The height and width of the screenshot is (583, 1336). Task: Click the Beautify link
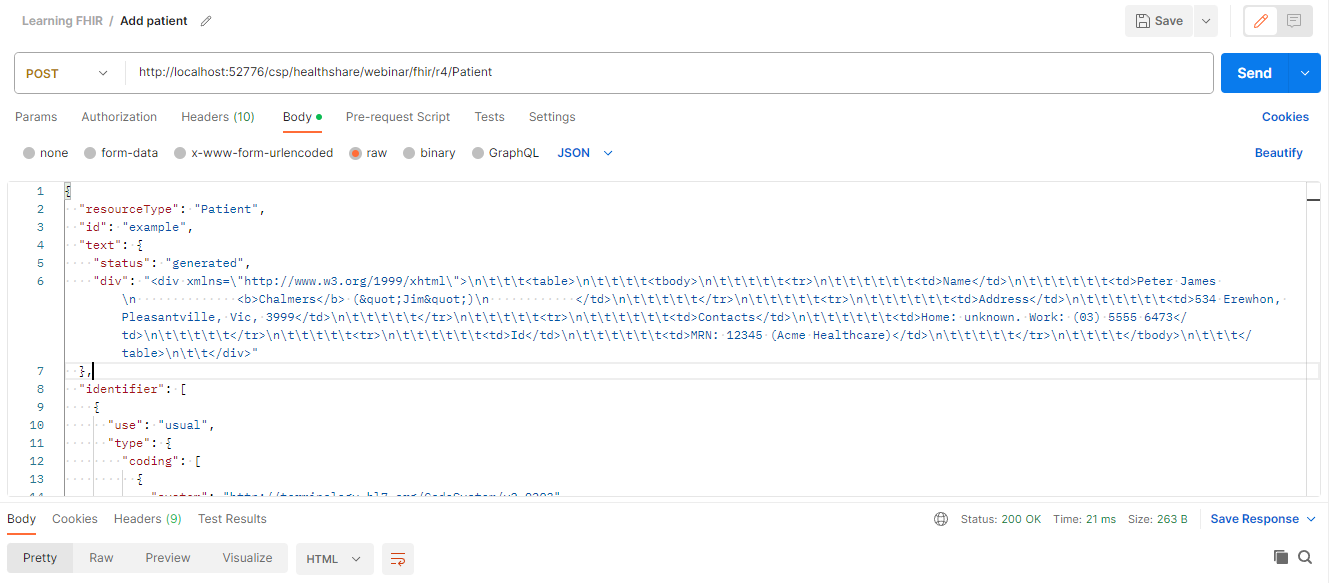(1278, 153)
